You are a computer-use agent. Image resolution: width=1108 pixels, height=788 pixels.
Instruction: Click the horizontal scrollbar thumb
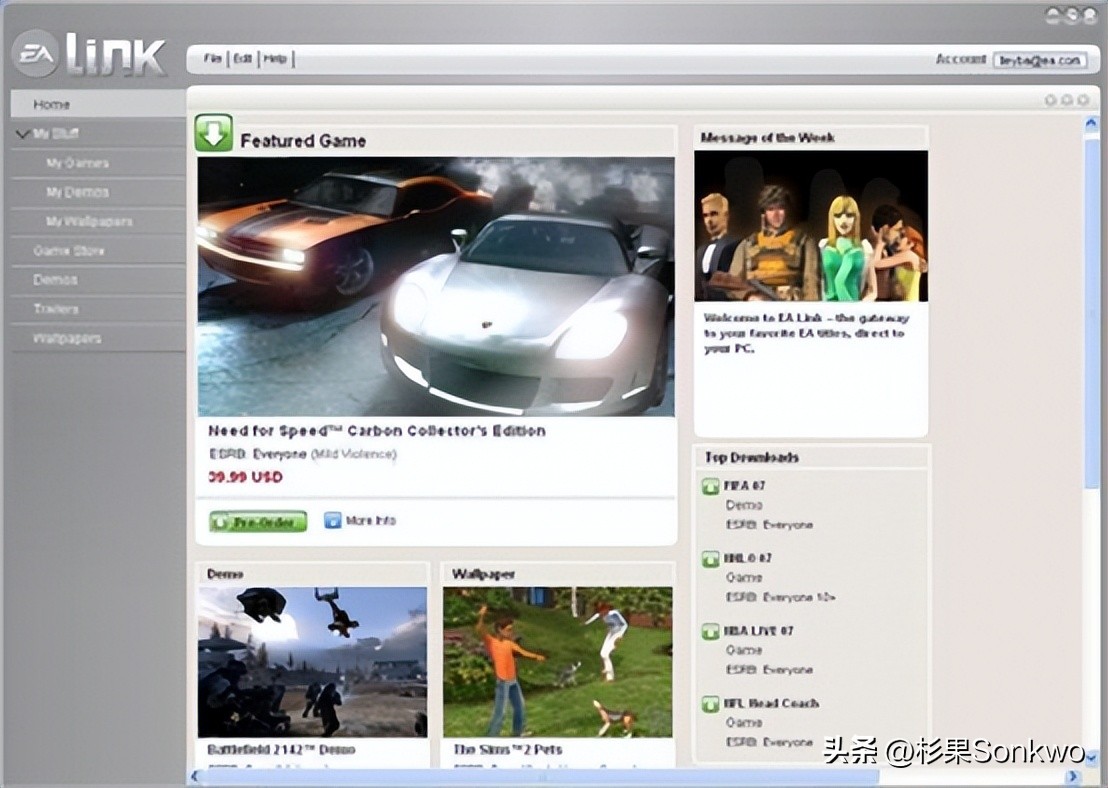pyautogui.click(x=542, y=777)
